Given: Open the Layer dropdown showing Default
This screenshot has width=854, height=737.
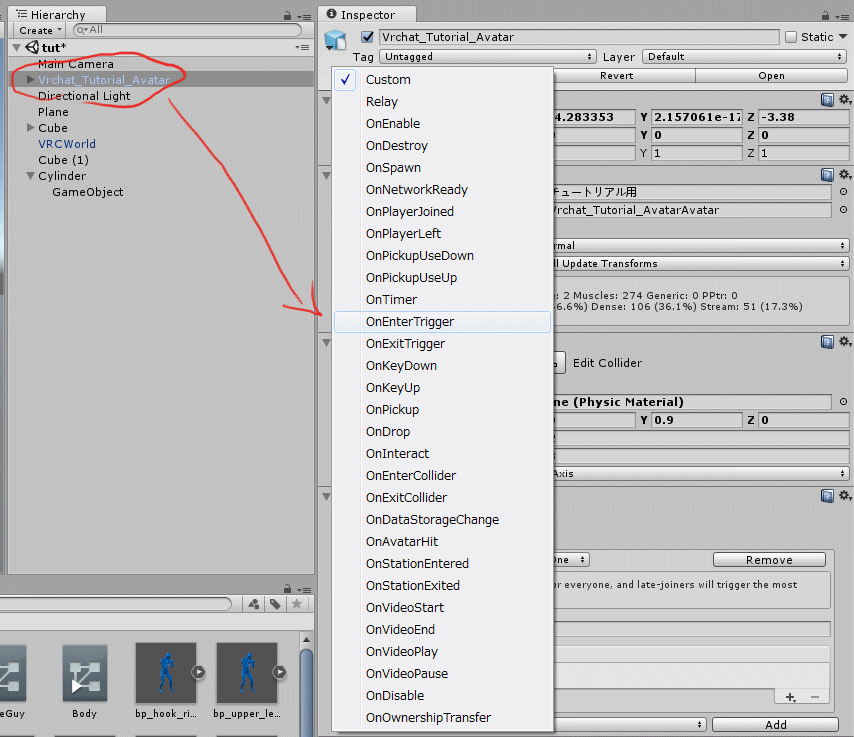Looking at the screenshot, I should (745, 57).
